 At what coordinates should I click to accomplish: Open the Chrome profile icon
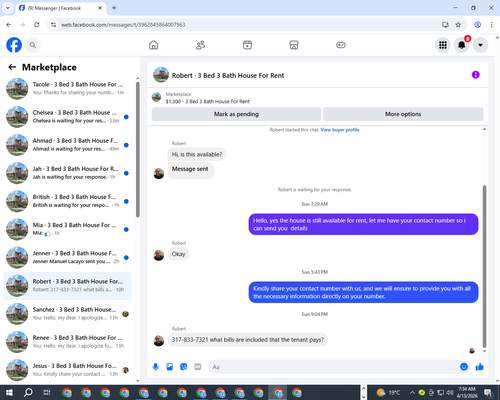[478, 25]
